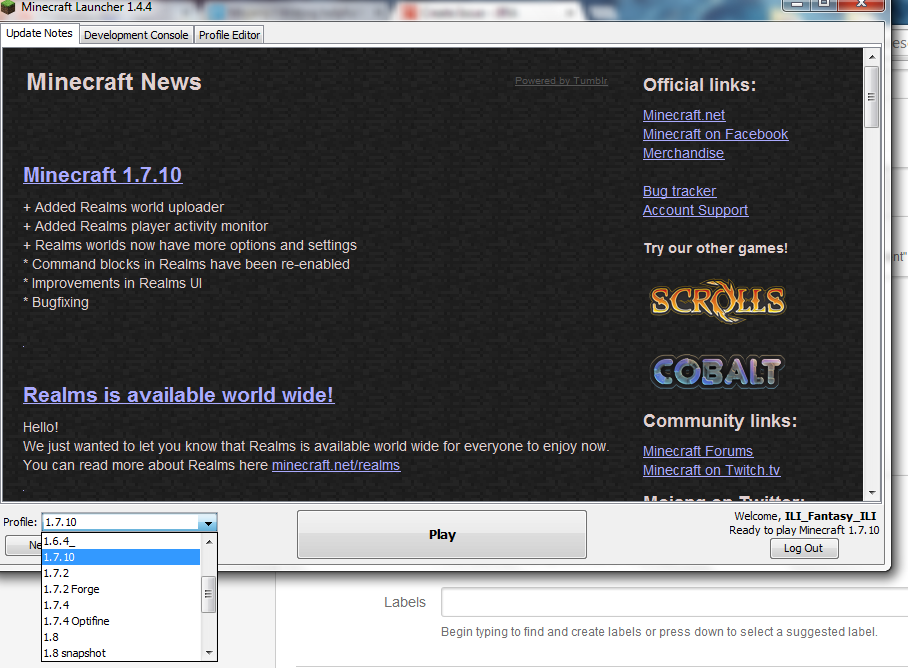Visit the Bug tracker link

pyautogui.click(x=679, y=191)
